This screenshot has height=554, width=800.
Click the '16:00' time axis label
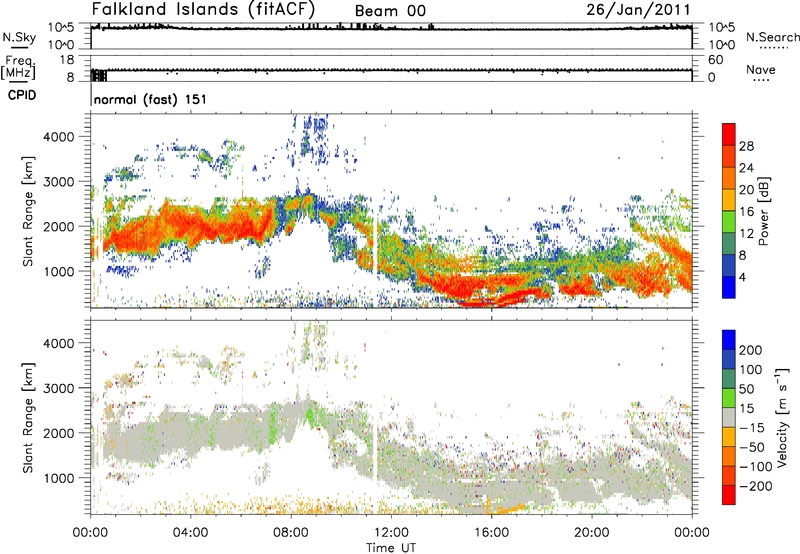(491, 533)
